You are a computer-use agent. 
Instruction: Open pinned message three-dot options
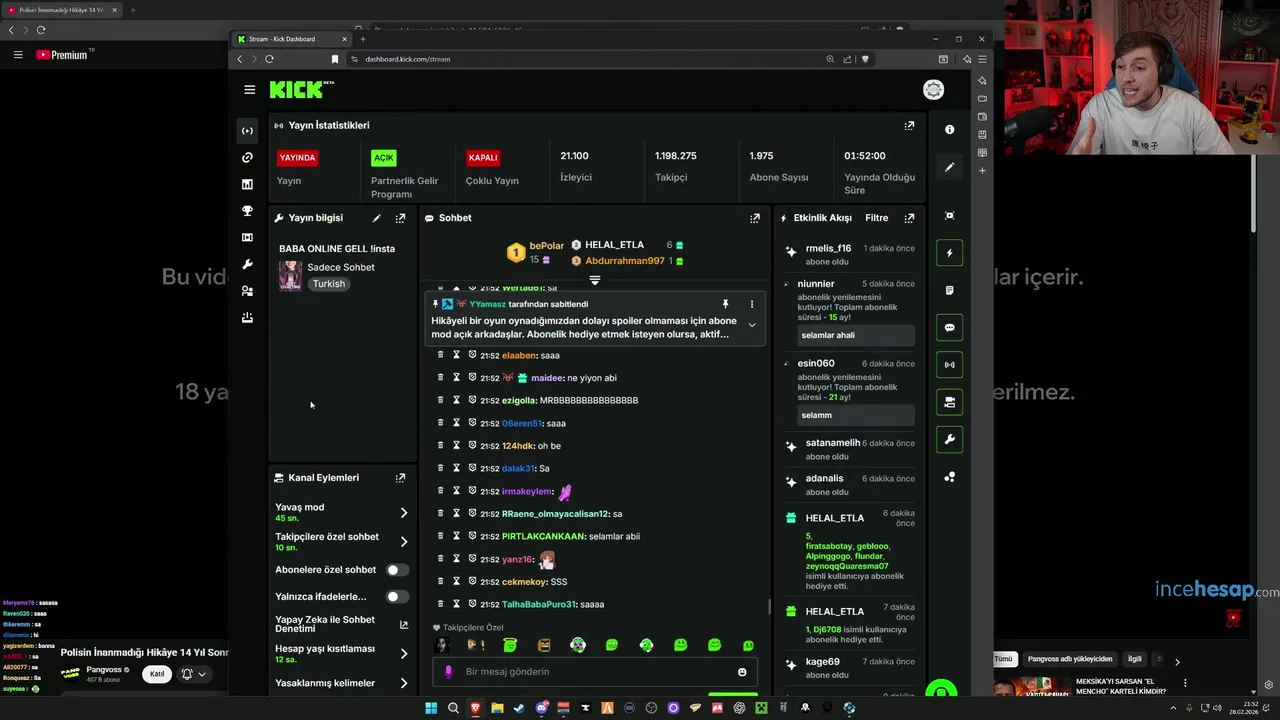pyautogui.click(x=752, y=304)
